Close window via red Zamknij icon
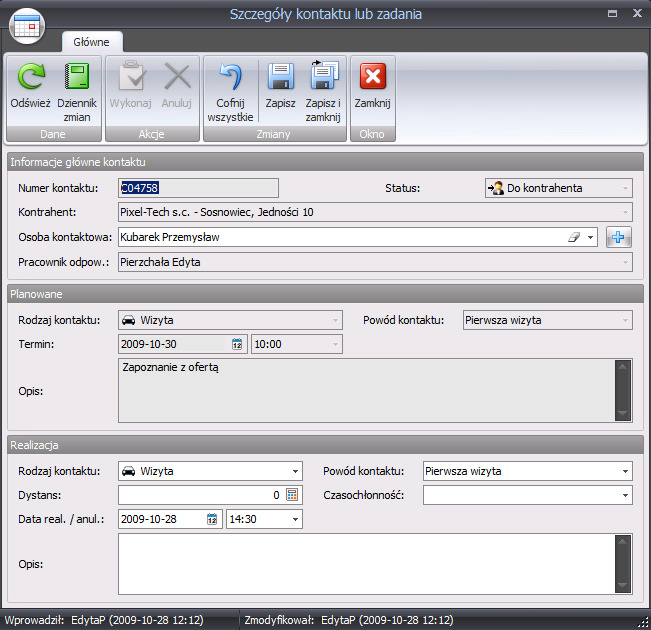Screen dimensions: 651x630 point(373,76)
